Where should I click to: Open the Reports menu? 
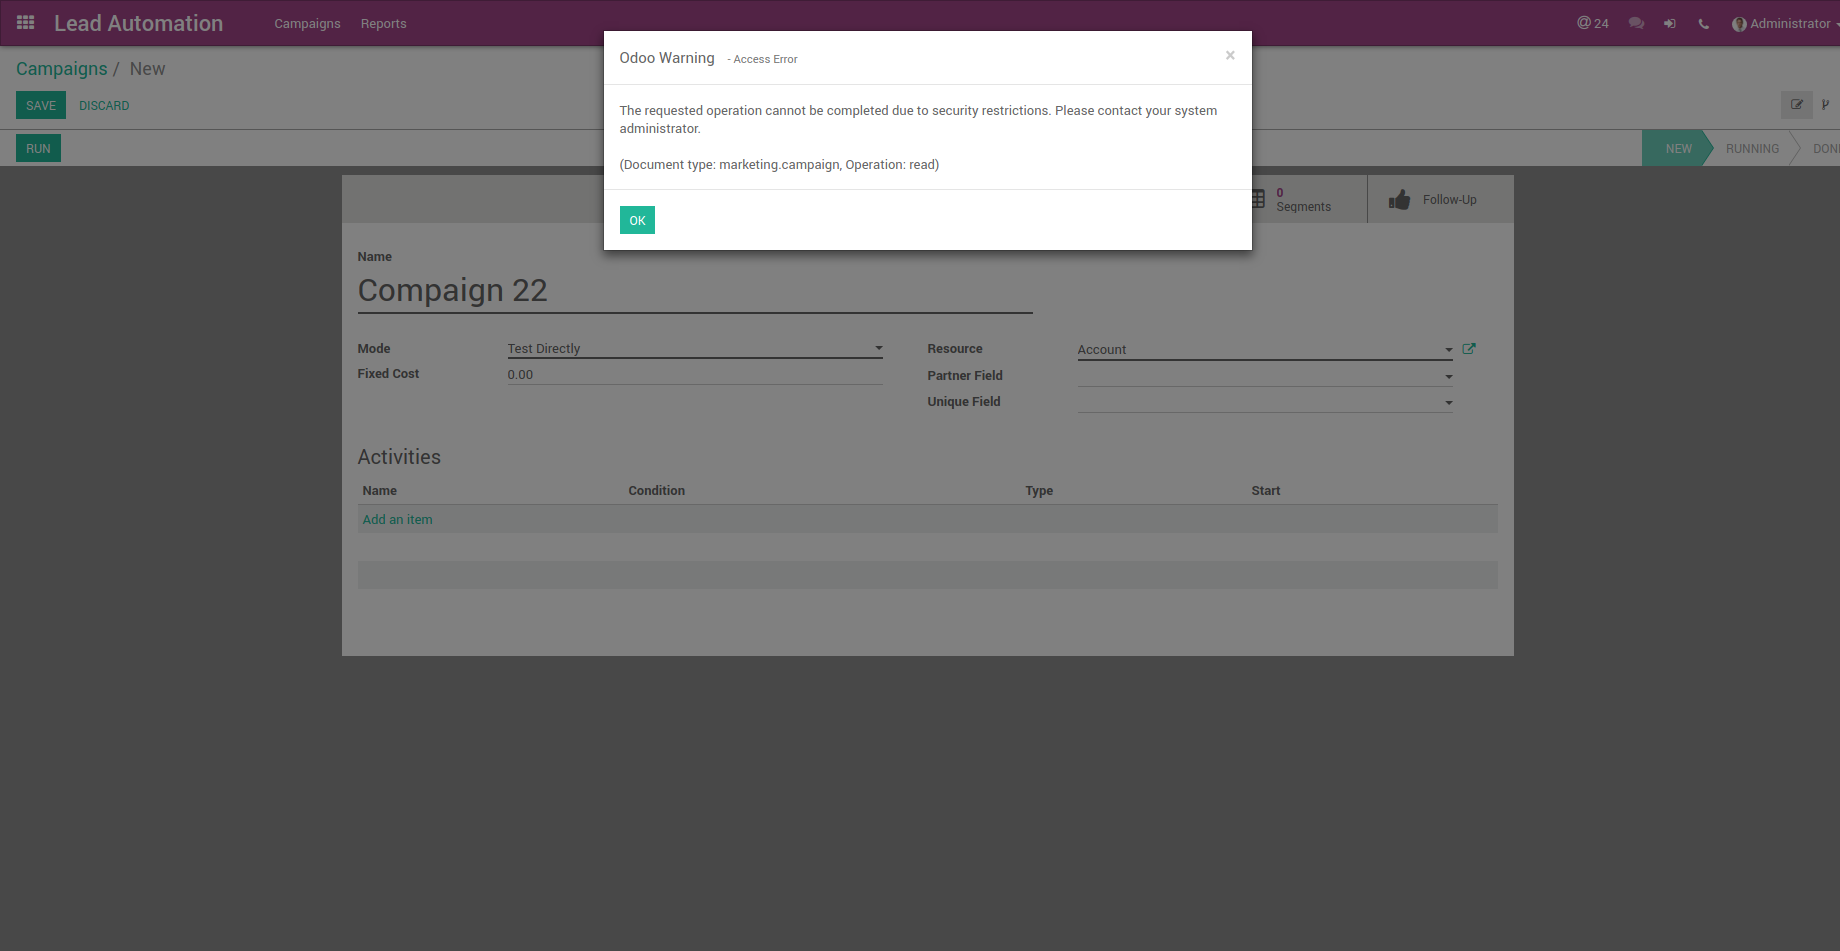point(384,23)
